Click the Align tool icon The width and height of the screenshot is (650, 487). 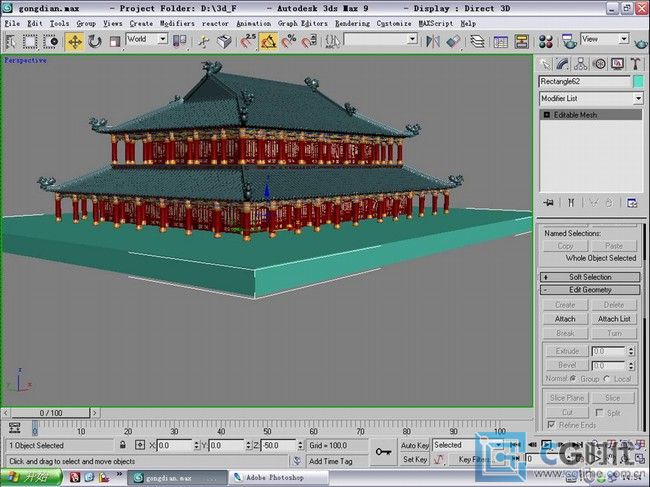[x=454, y=41]
